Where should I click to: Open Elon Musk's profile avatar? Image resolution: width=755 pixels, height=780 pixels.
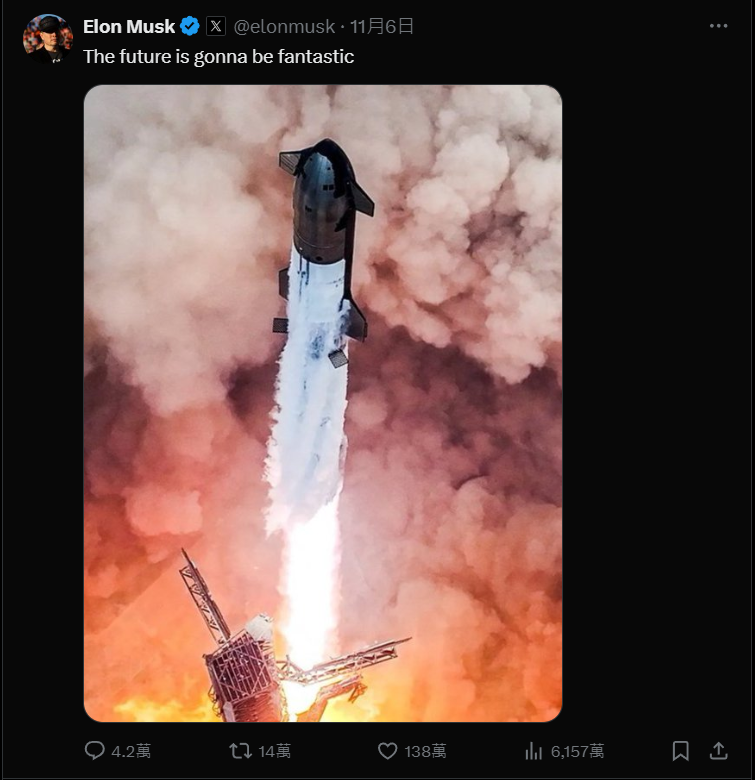click(48, 39)
